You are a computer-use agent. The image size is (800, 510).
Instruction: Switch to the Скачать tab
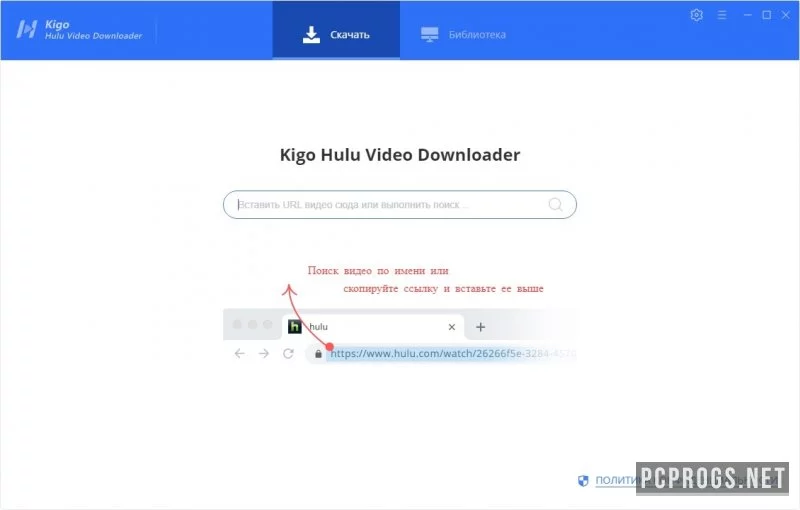[336, 31]
